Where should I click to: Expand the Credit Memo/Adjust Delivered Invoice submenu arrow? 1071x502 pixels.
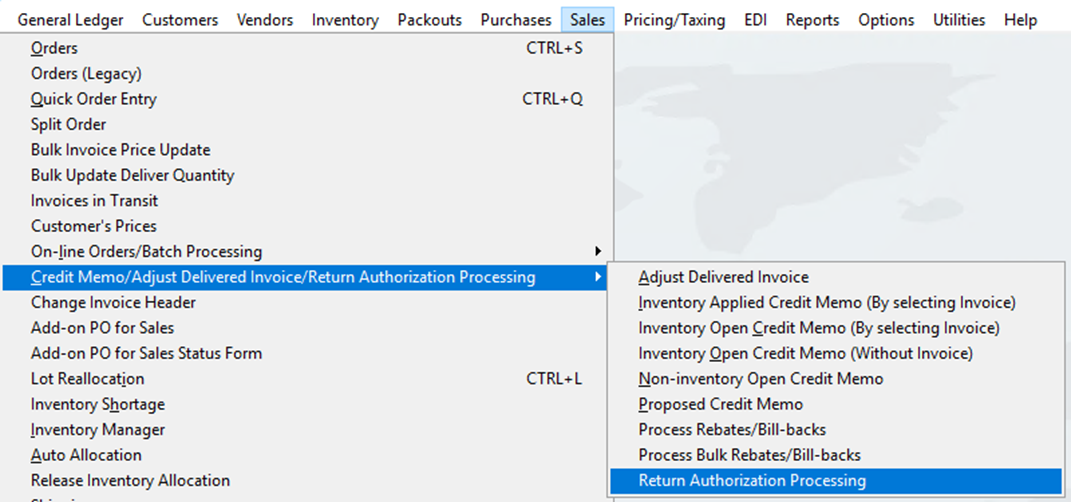598,277
